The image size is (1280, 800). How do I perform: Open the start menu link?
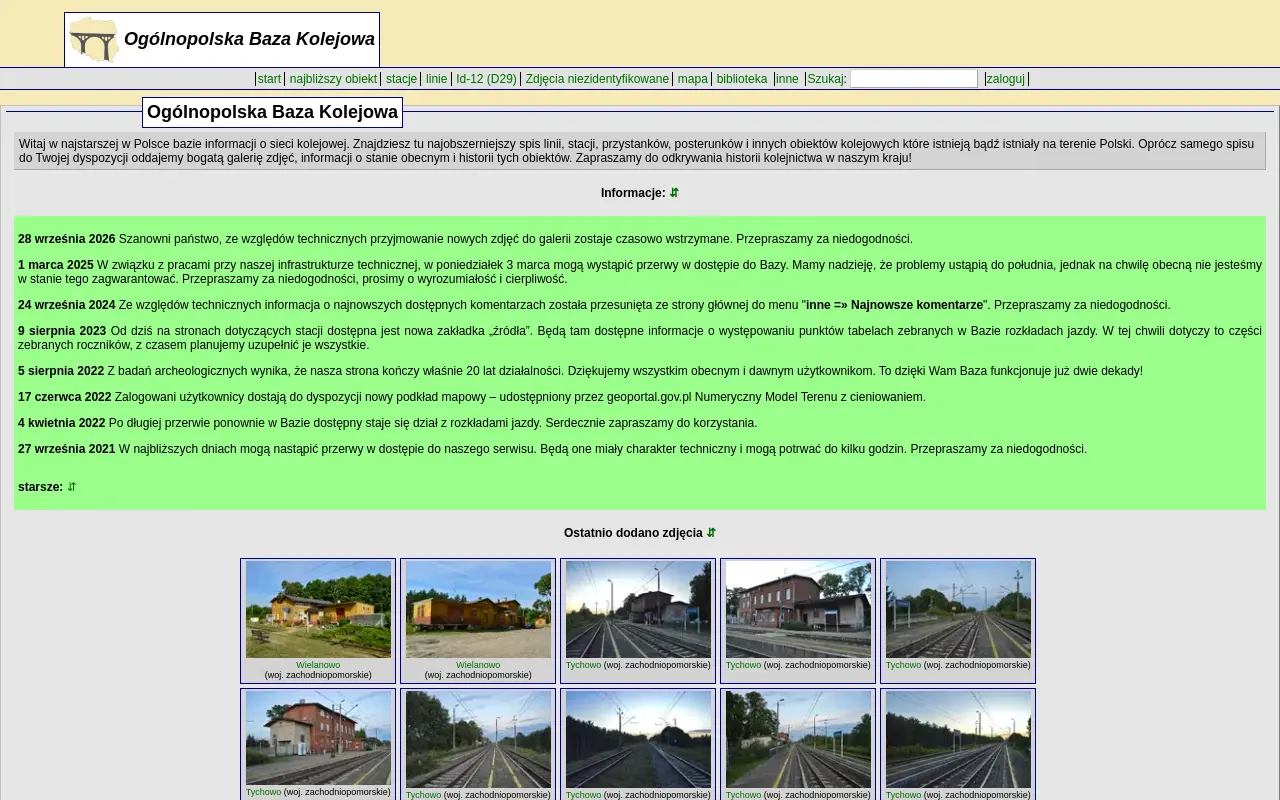click(269, 79)
